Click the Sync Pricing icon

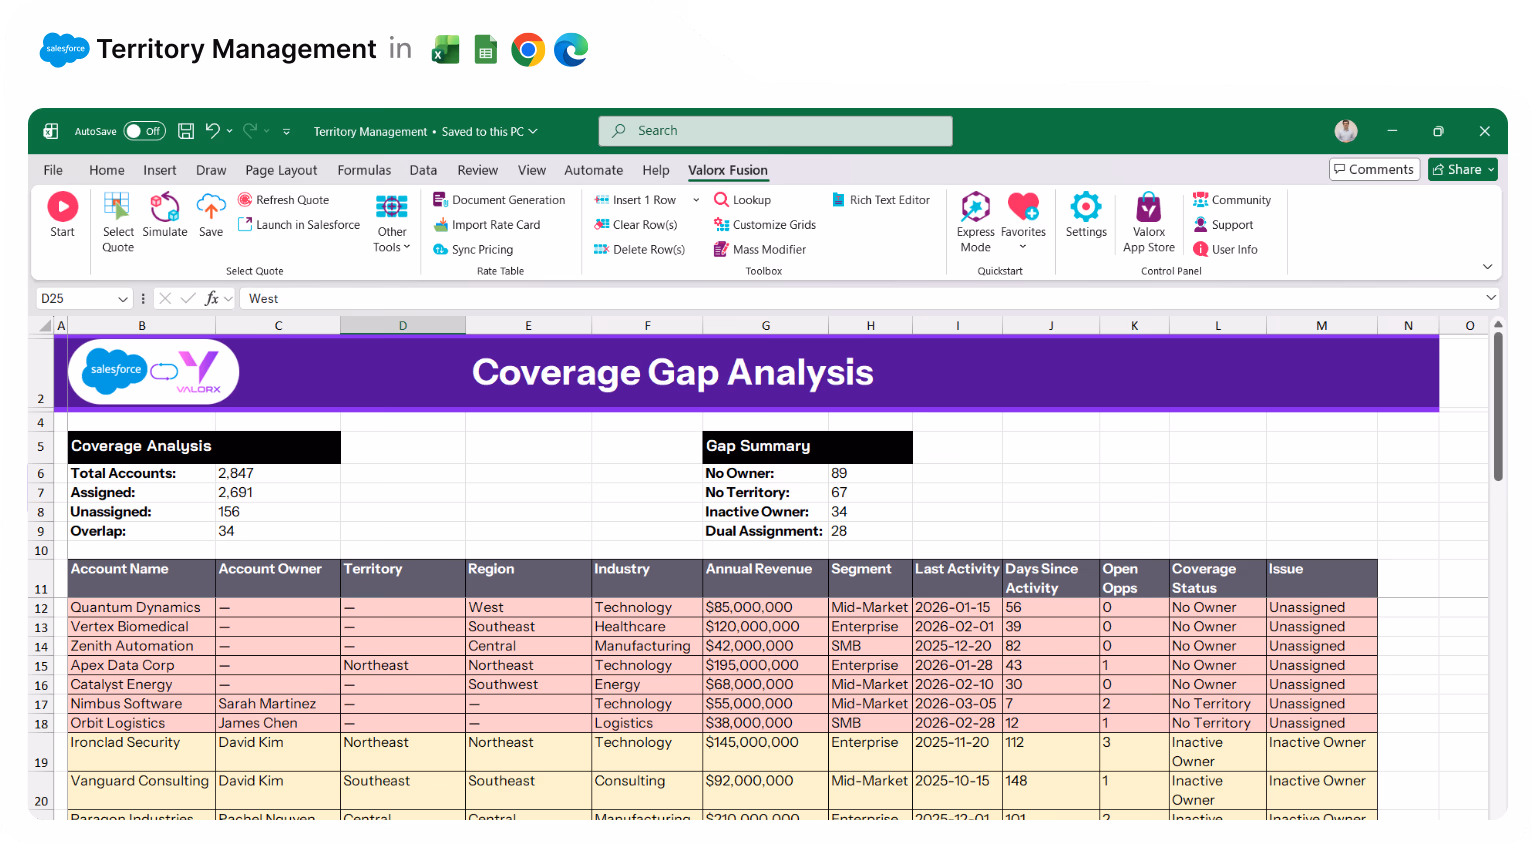point(473,249)
